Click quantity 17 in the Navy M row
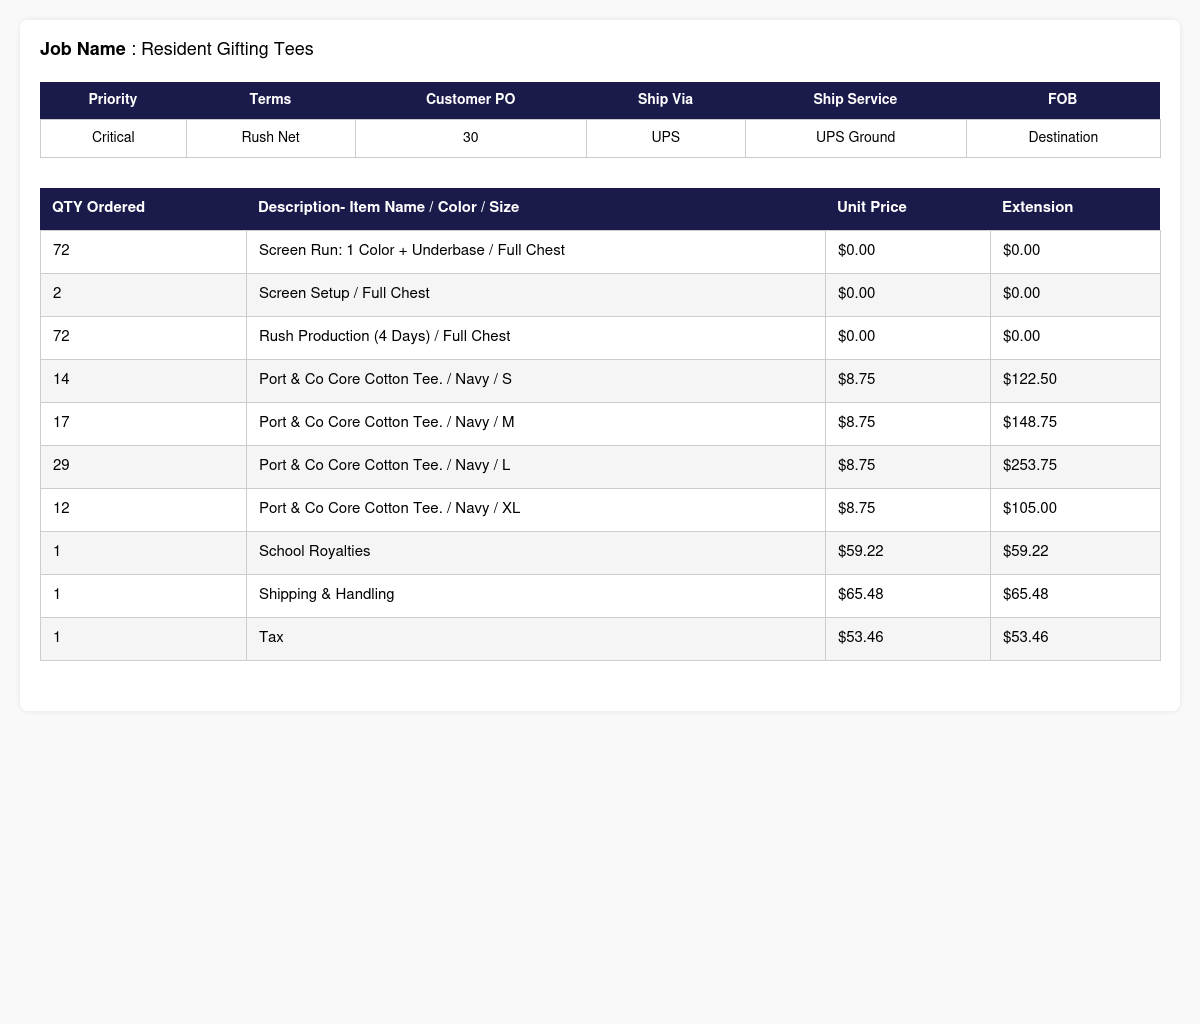 point(143,423)
